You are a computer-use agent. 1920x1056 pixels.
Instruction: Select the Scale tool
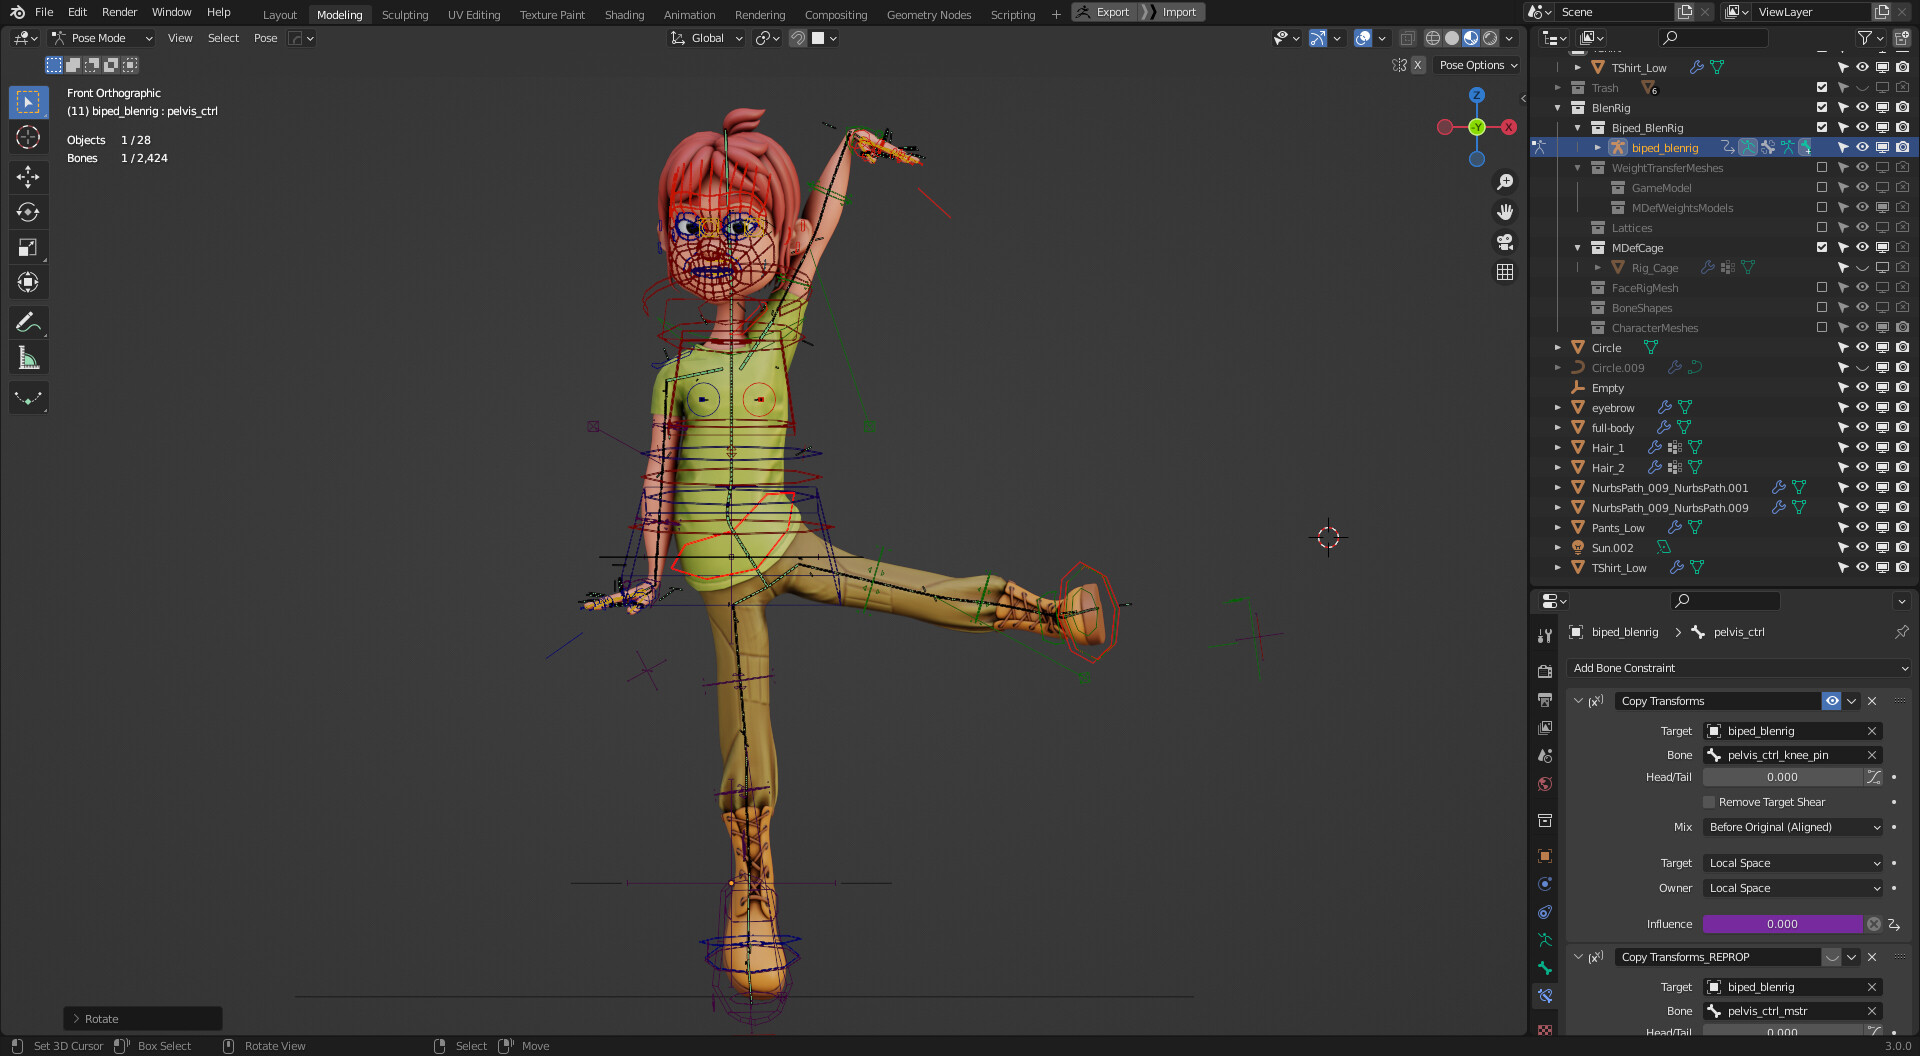point(28,246)
